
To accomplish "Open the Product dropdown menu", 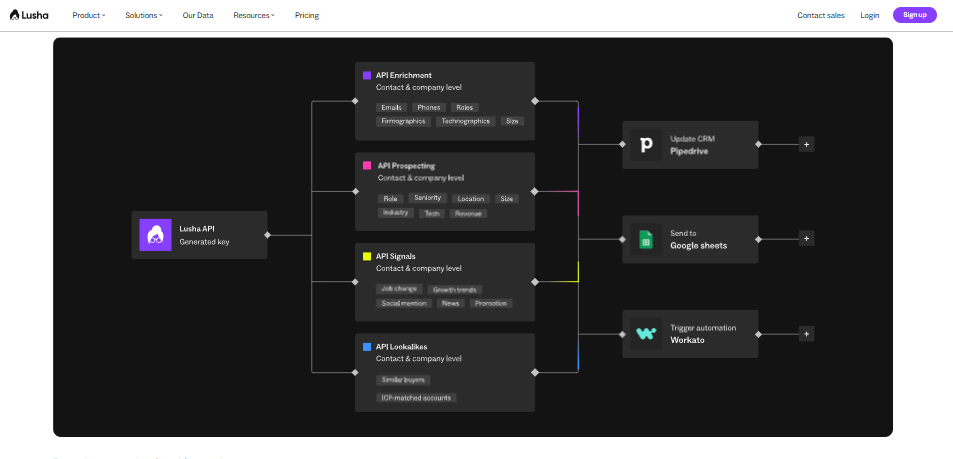I will tap(89, 15).
